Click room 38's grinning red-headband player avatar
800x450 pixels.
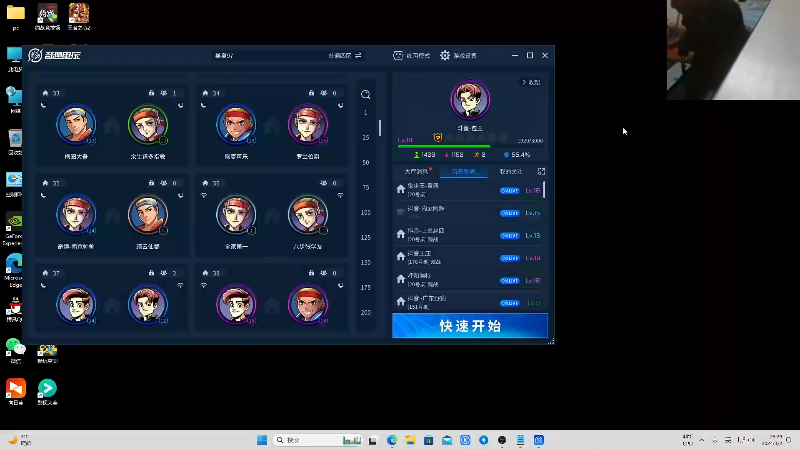[x=308, y=305]
